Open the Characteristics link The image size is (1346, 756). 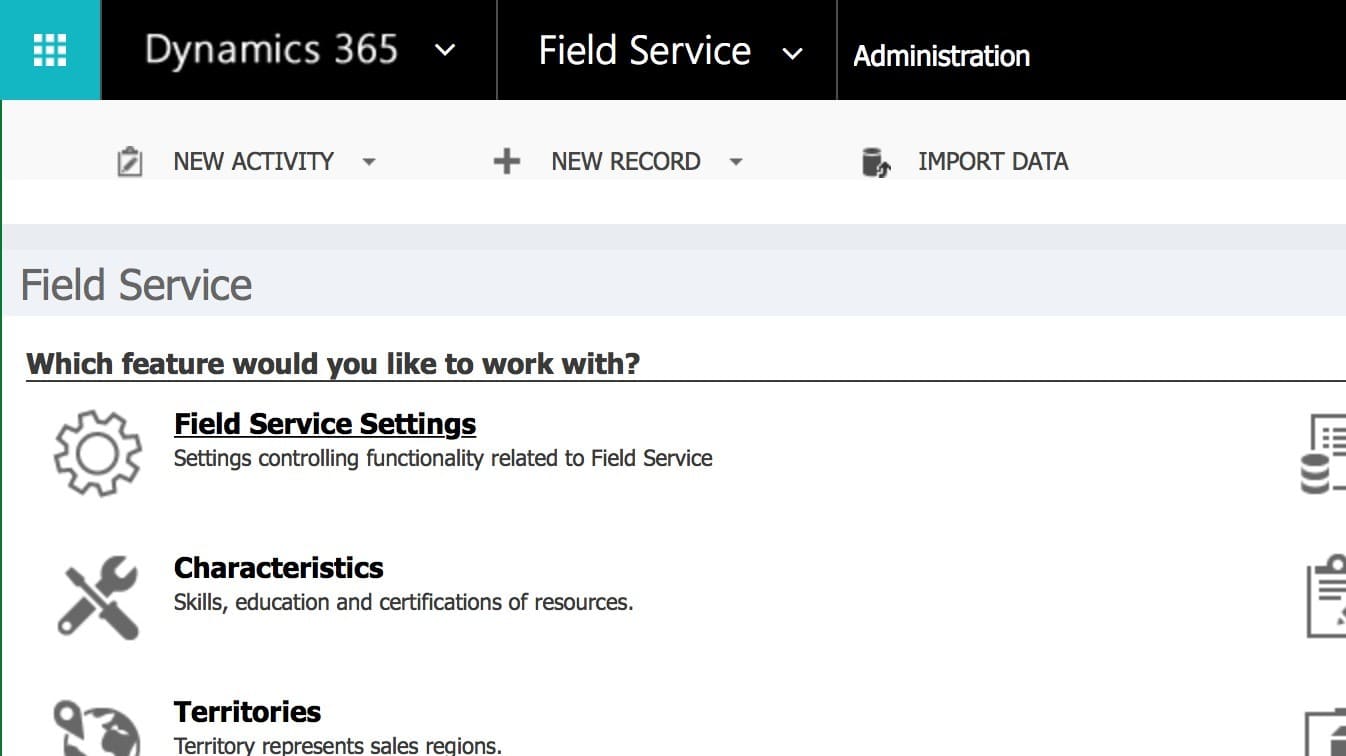point(278,568)
